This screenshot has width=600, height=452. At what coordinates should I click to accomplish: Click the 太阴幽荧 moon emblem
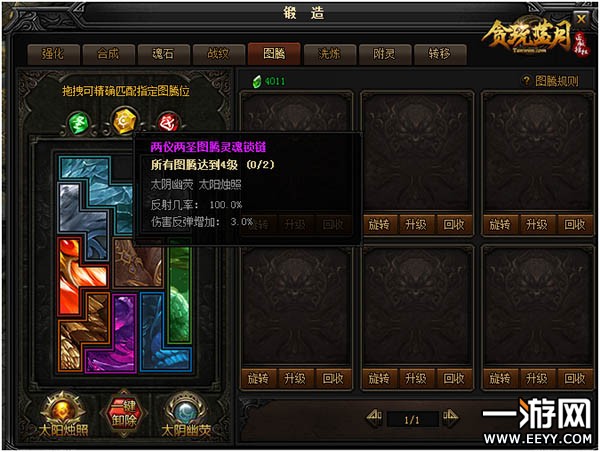coord(186,416)
